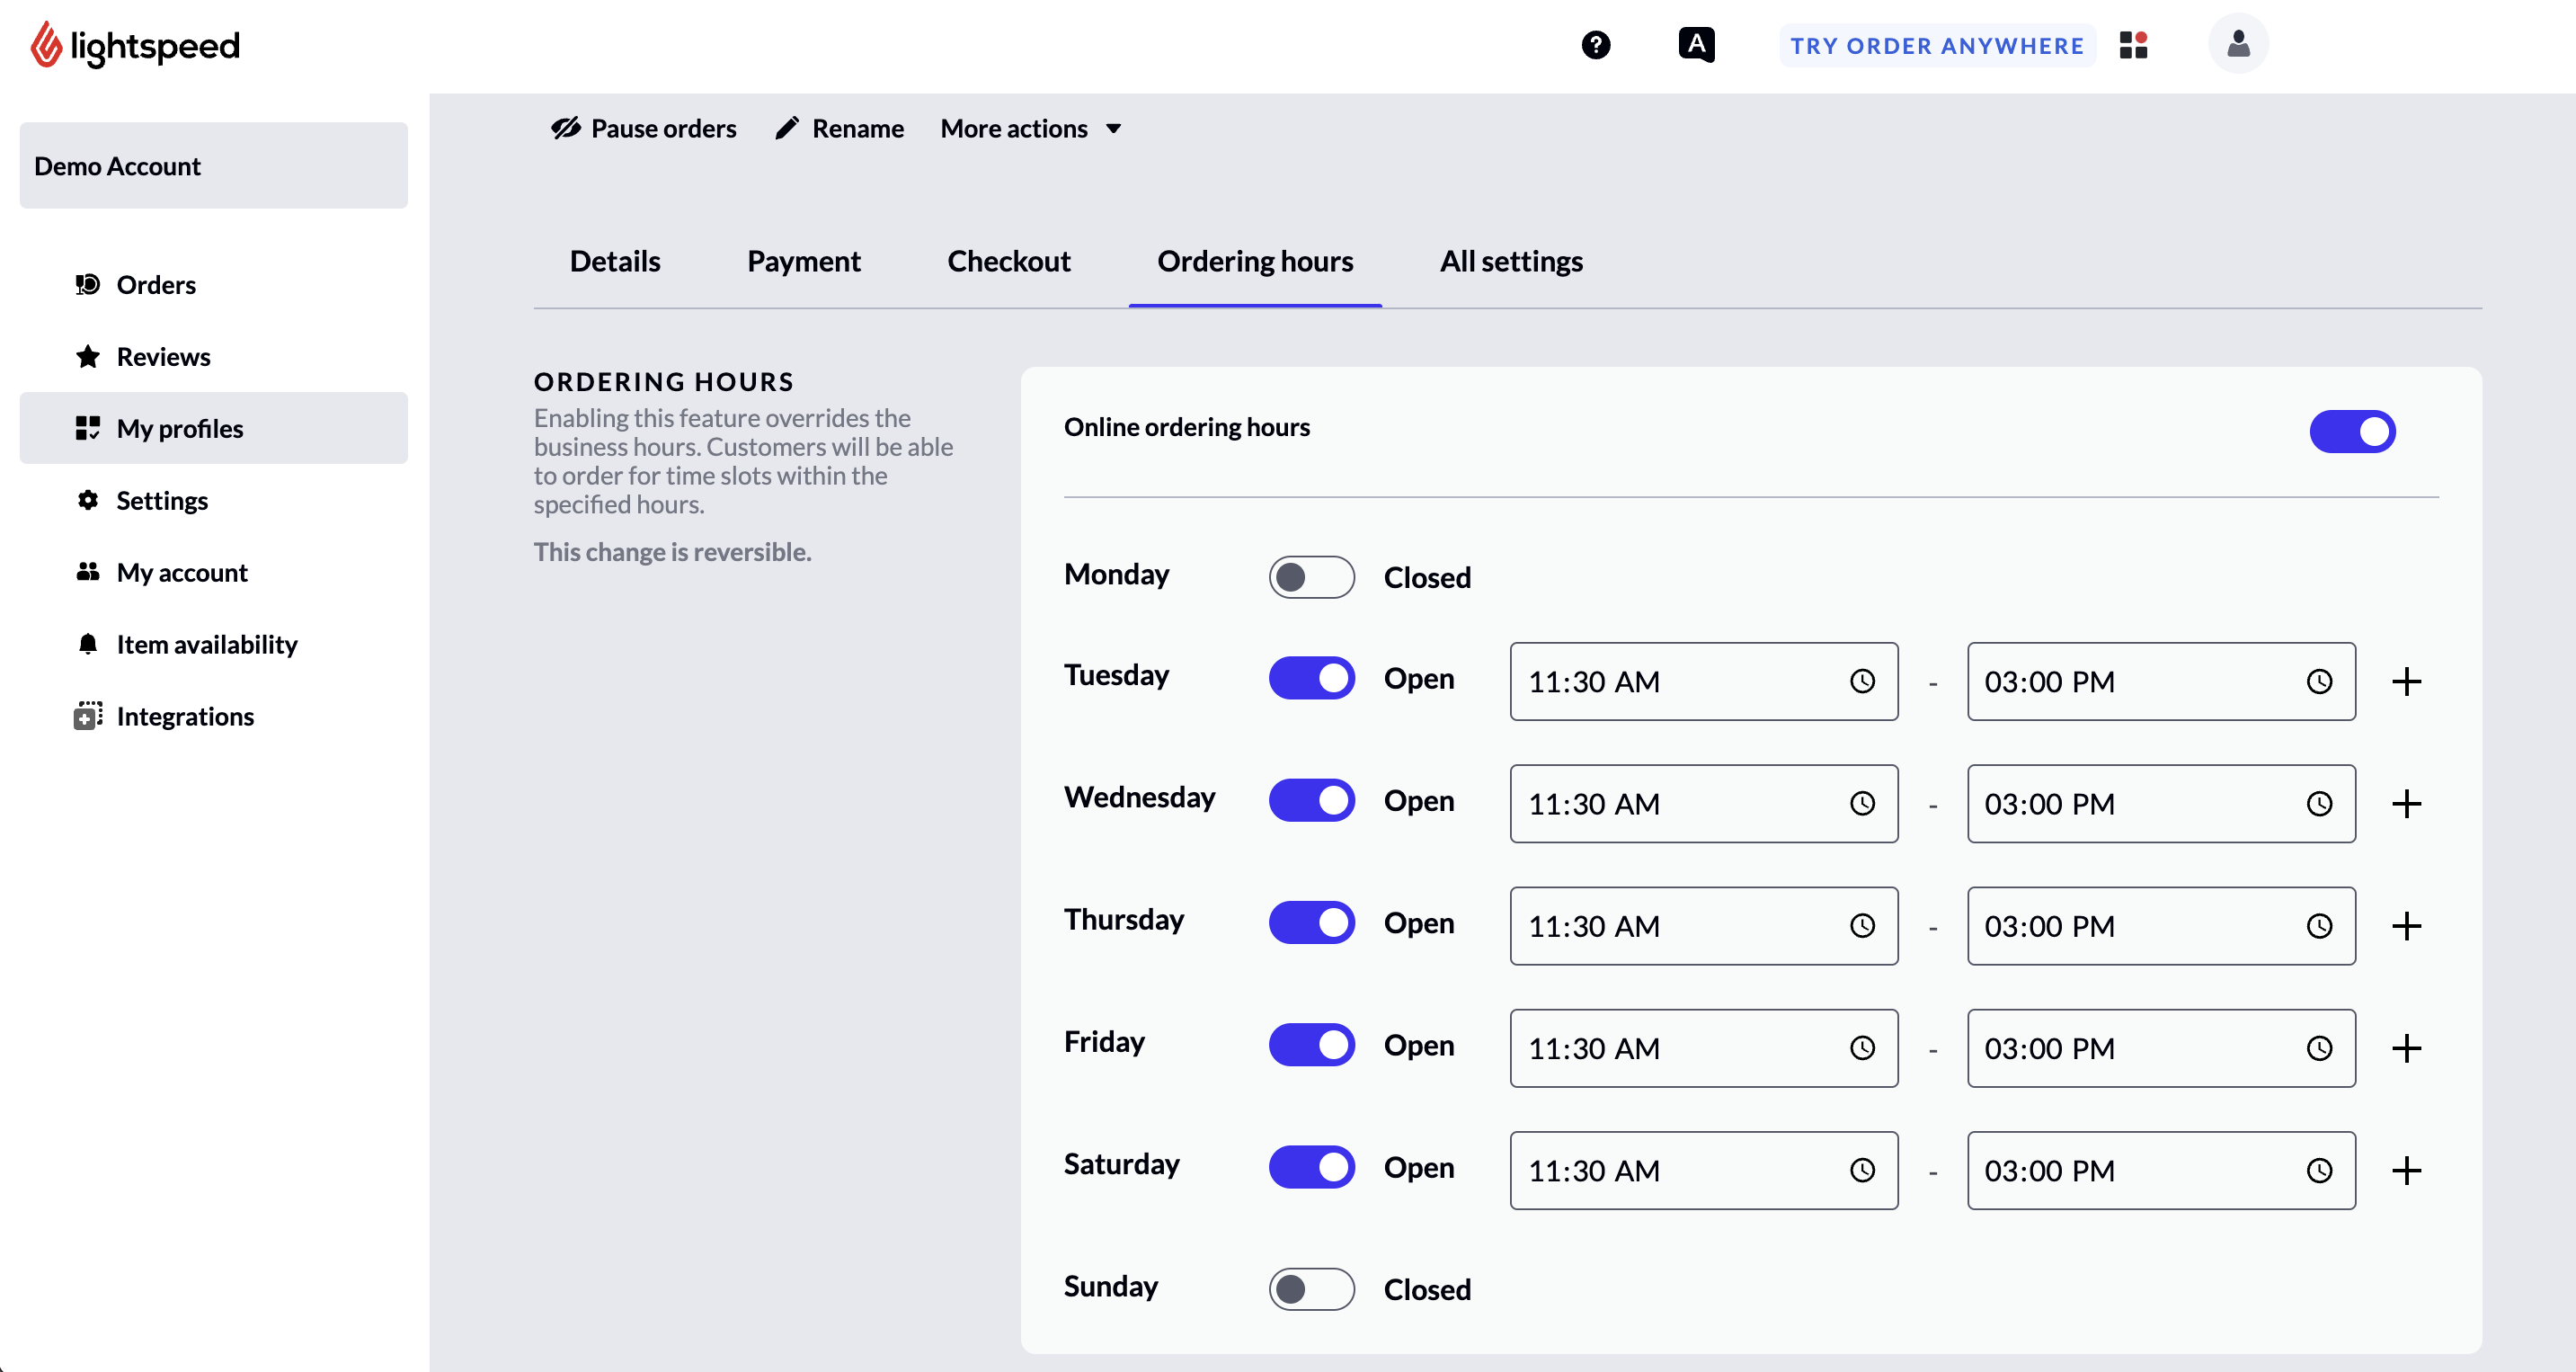Add another time slot for Wednesday

coord(2406,804)
